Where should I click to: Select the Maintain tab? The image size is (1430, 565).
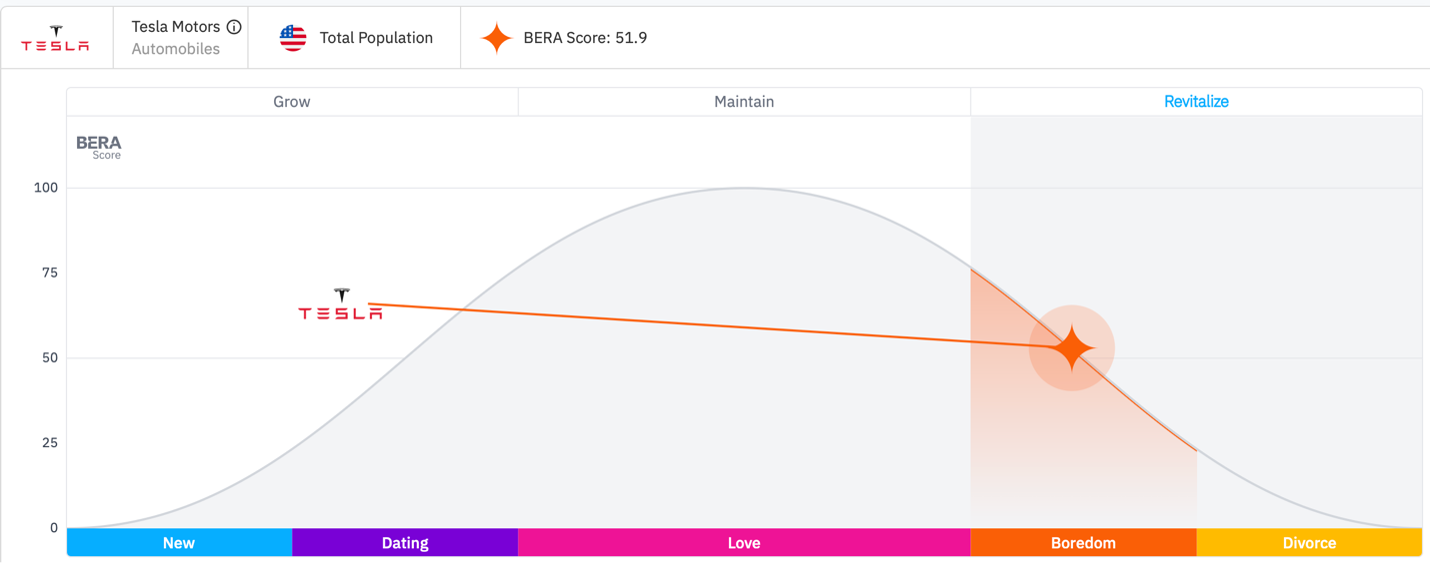744,101
